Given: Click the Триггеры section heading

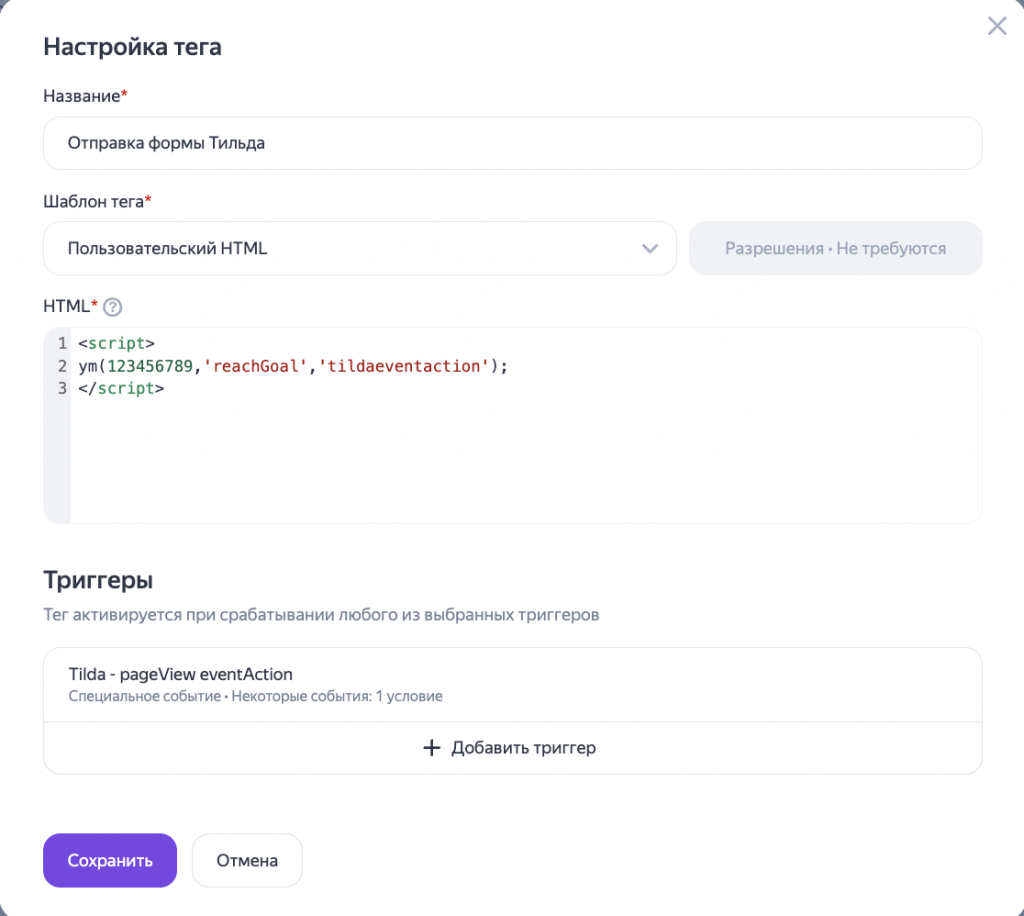Looking at the screenshot, I should click(x=98, y=580).
